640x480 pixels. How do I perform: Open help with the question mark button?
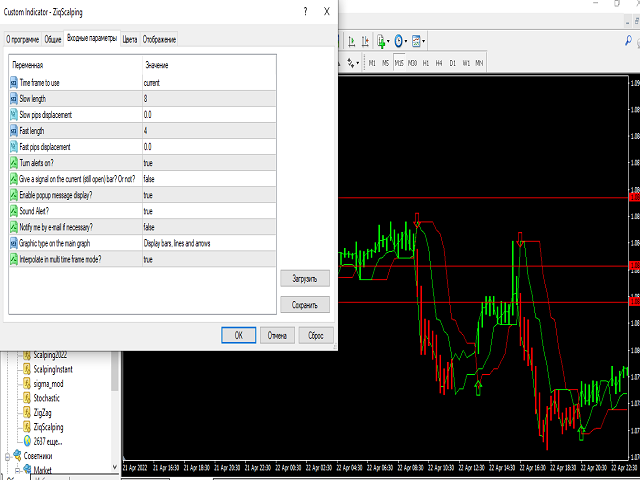(x=305, y=12)
